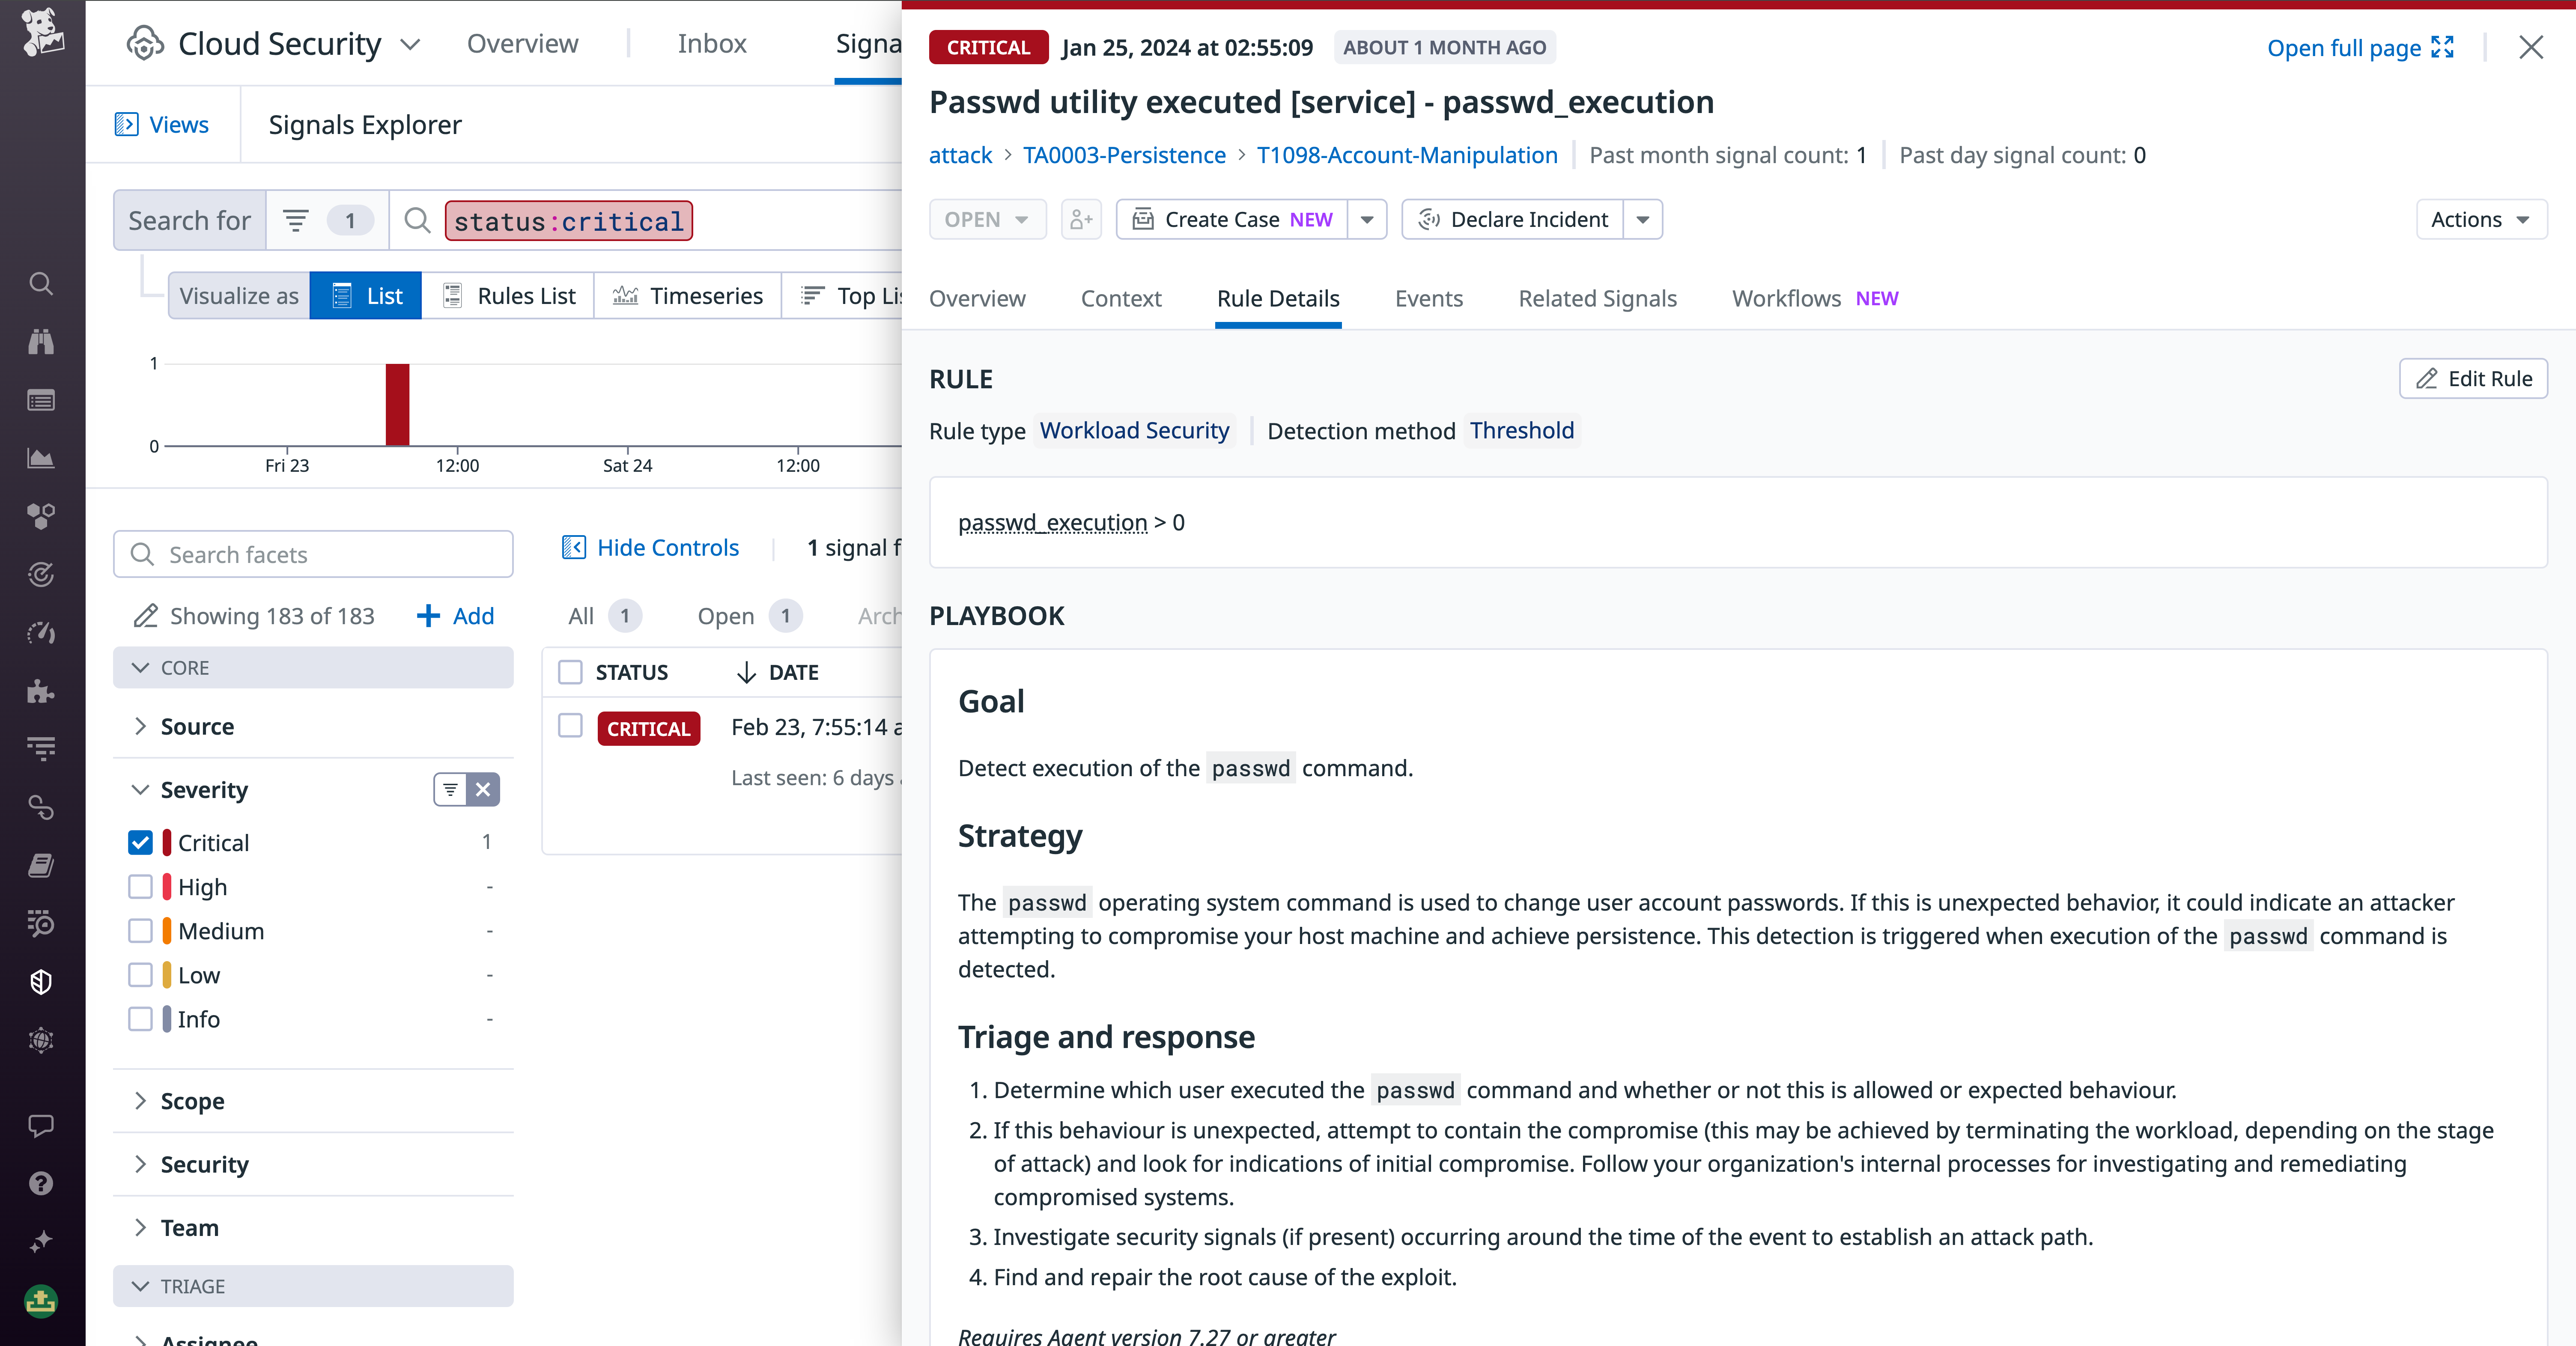Viewport: 2576px width, 1346px height.
Task: Uncheck the Critical severity filter
Action: 141,842
